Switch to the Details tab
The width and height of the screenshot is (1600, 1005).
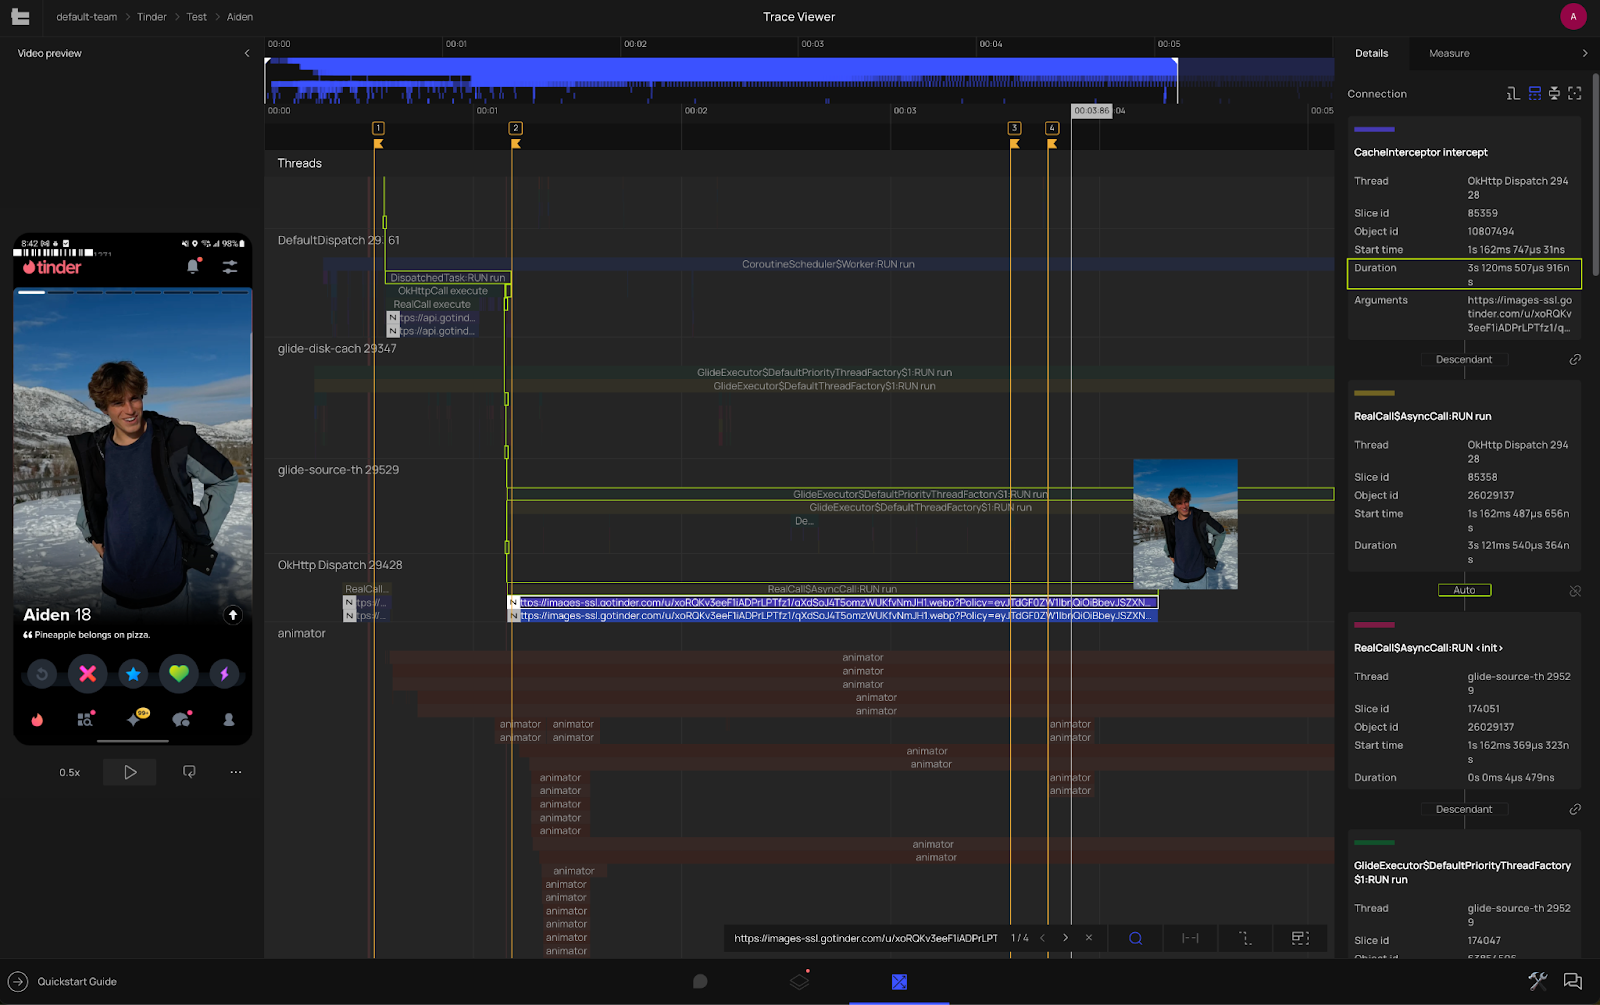click(1371, 53)
